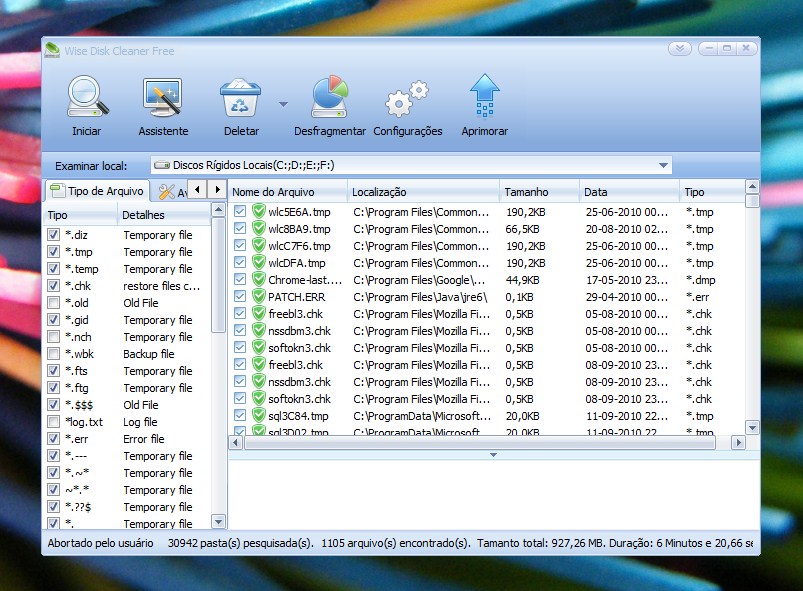Toggle the *.err Error file checkbox
The image size is (803, 591).
[x=53, y=438]
